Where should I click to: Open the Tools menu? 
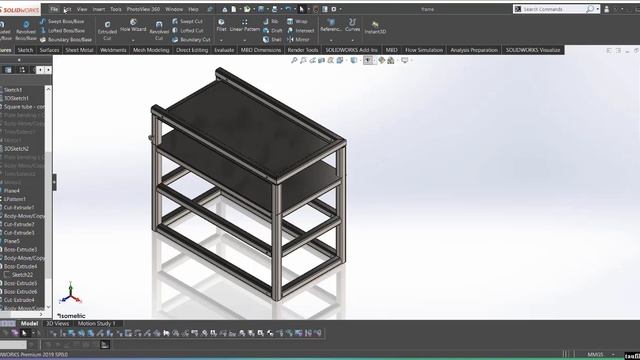116,9
